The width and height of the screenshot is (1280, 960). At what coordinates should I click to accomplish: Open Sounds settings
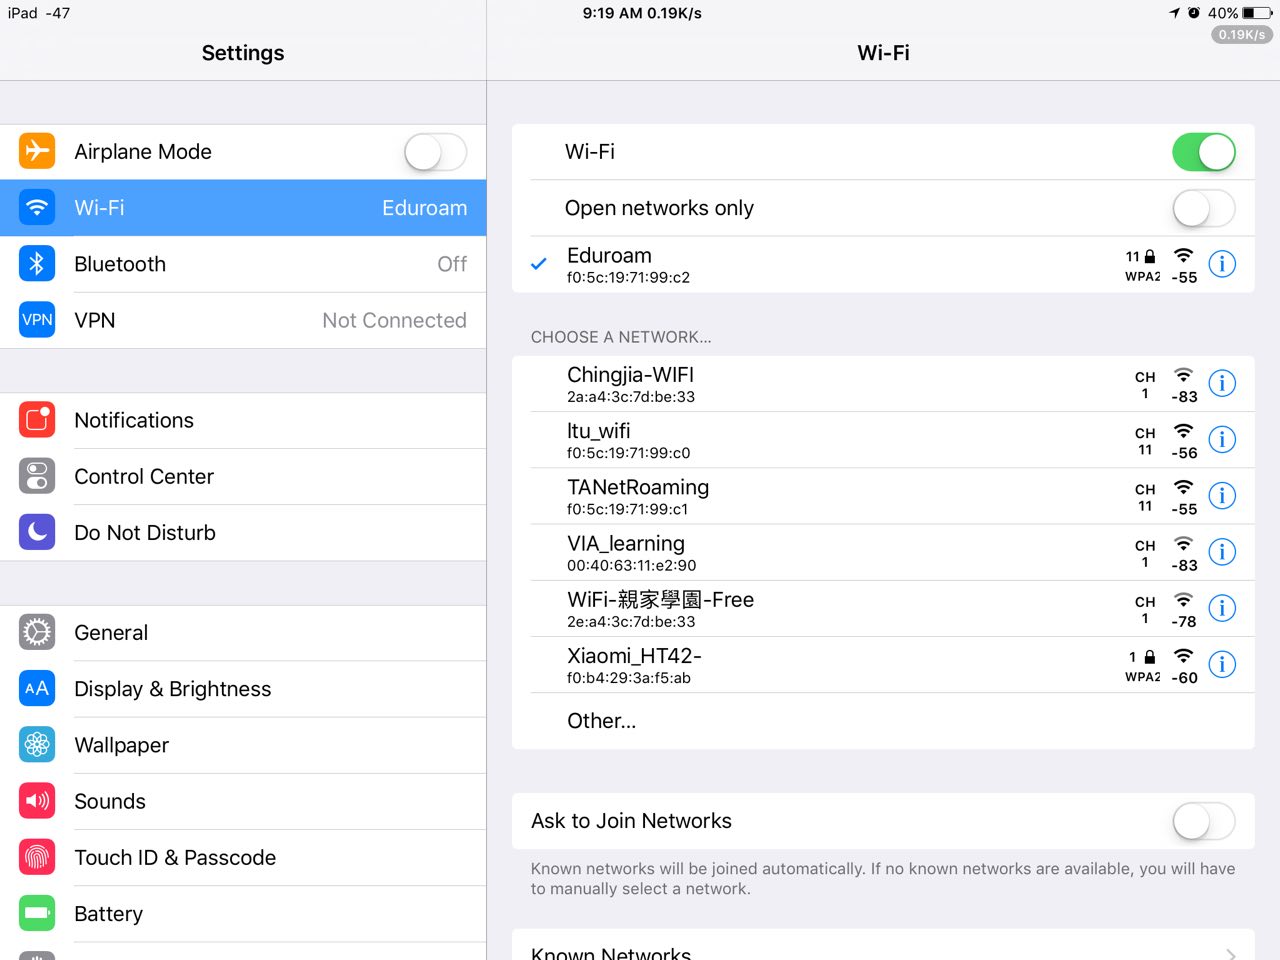[x=243, y=801]
